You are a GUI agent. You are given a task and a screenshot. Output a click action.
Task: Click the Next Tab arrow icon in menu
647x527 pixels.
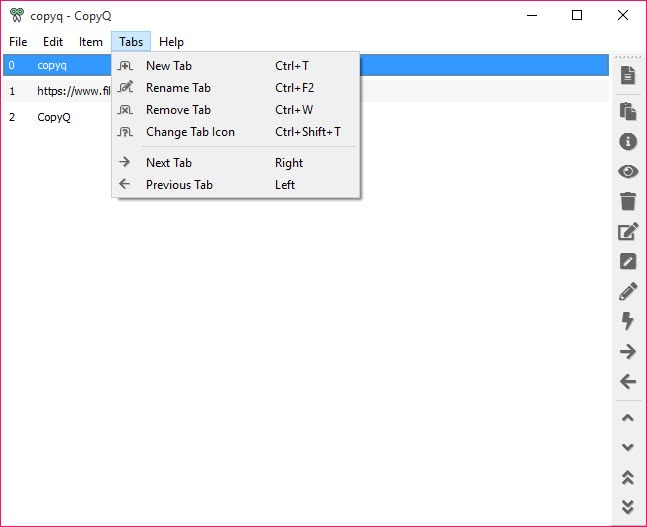click(124, 162)
